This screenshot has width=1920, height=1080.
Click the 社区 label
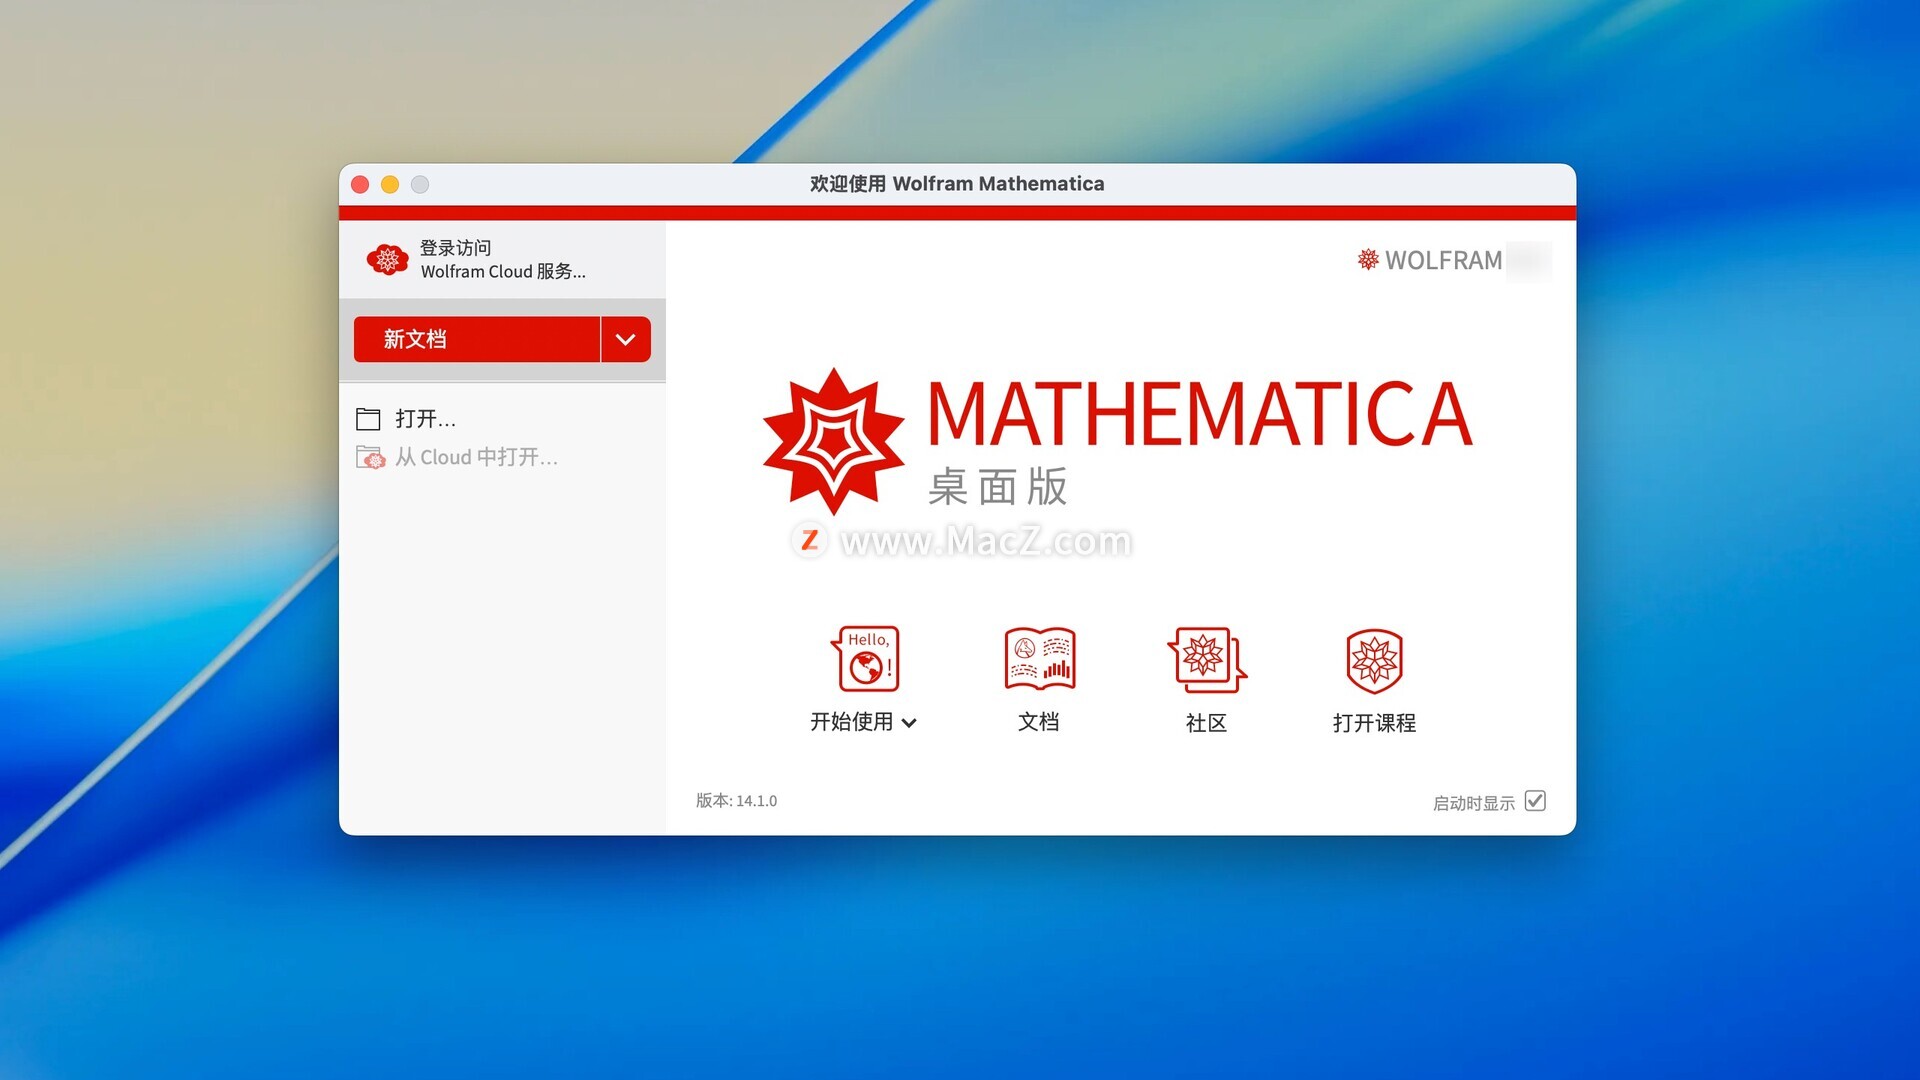tap(1206, 723)
